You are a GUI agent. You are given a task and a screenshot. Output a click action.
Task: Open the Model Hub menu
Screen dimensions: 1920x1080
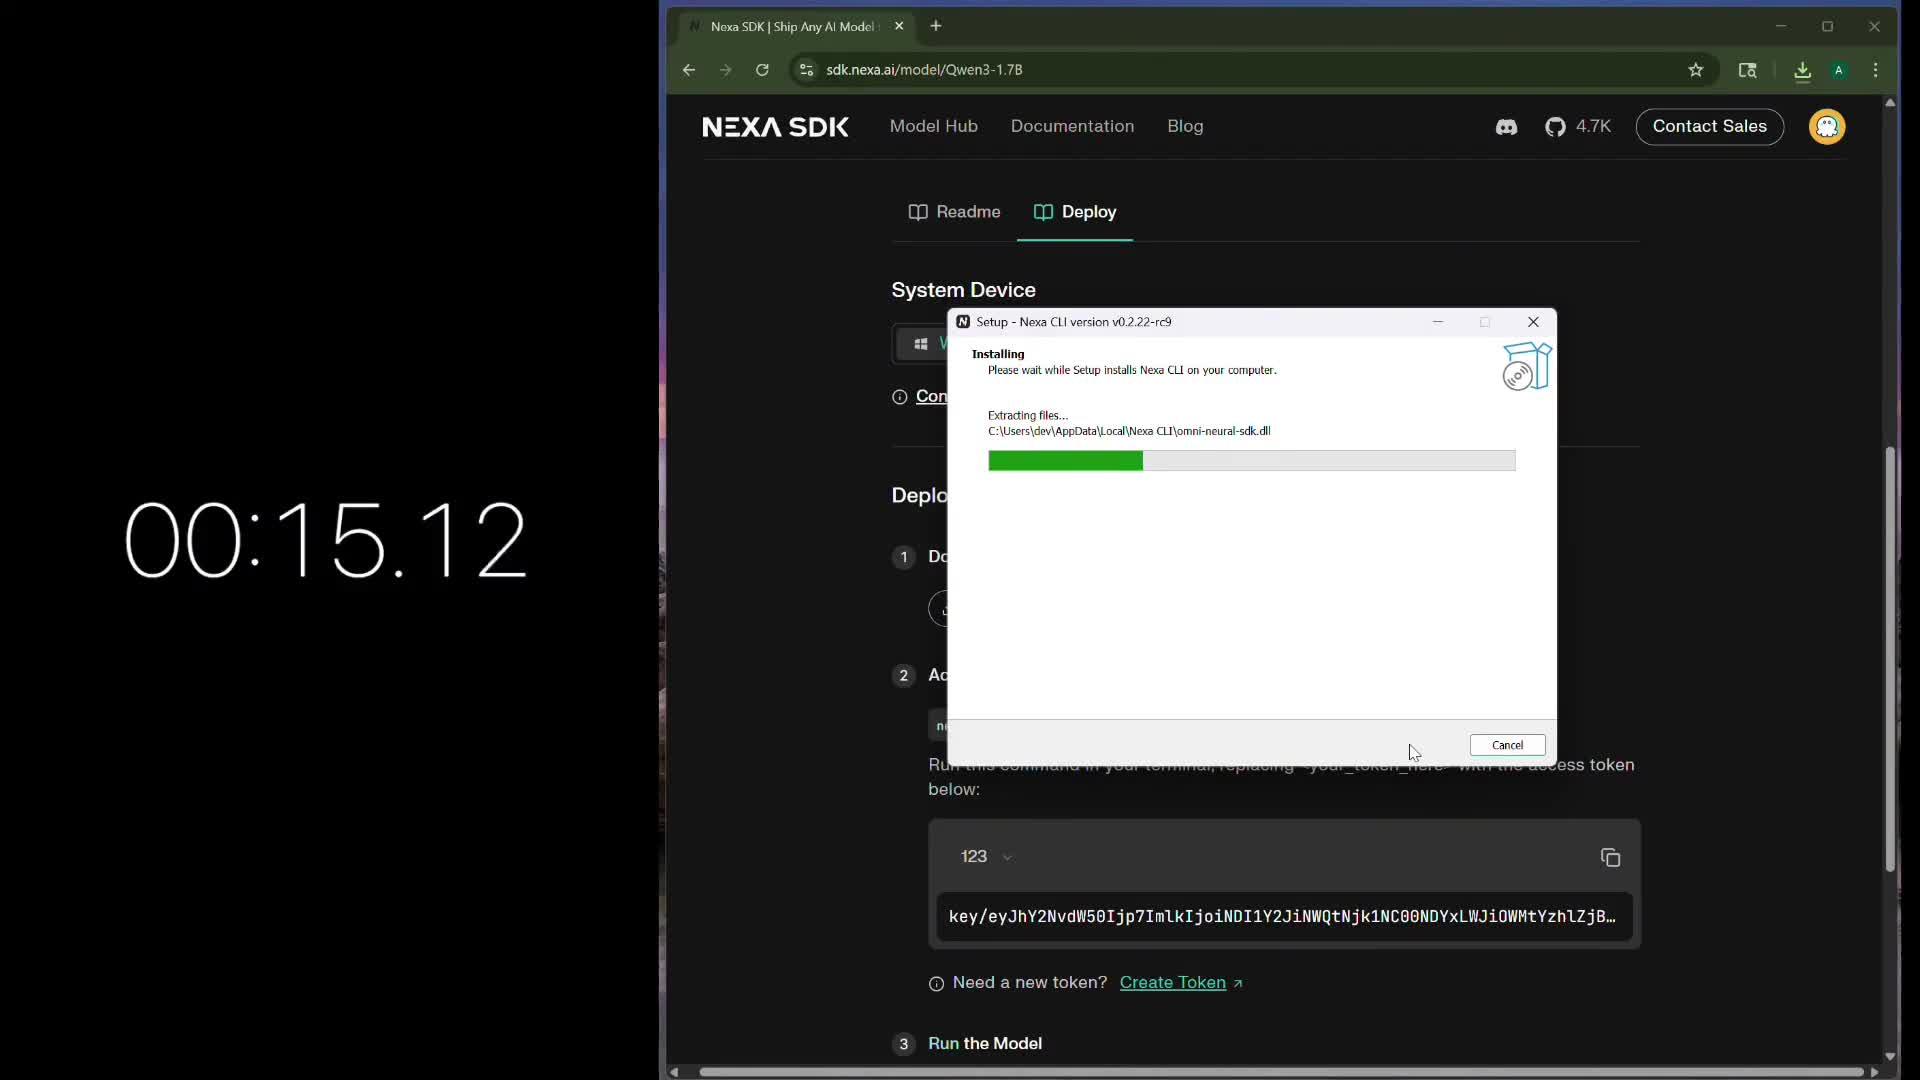934,127
